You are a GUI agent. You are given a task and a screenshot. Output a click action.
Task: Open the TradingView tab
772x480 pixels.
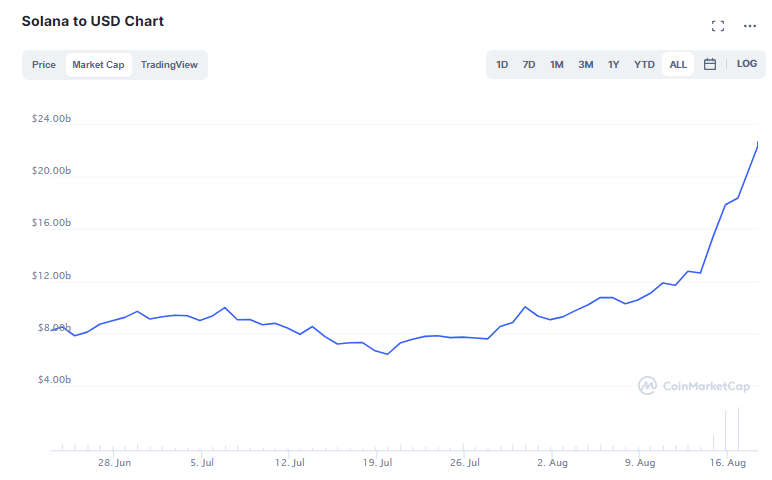[169, 65]
